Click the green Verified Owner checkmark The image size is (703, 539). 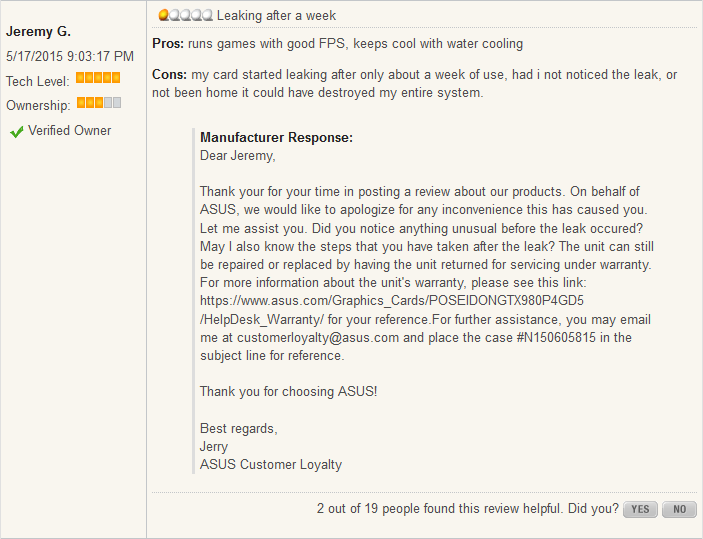[16, 131]
